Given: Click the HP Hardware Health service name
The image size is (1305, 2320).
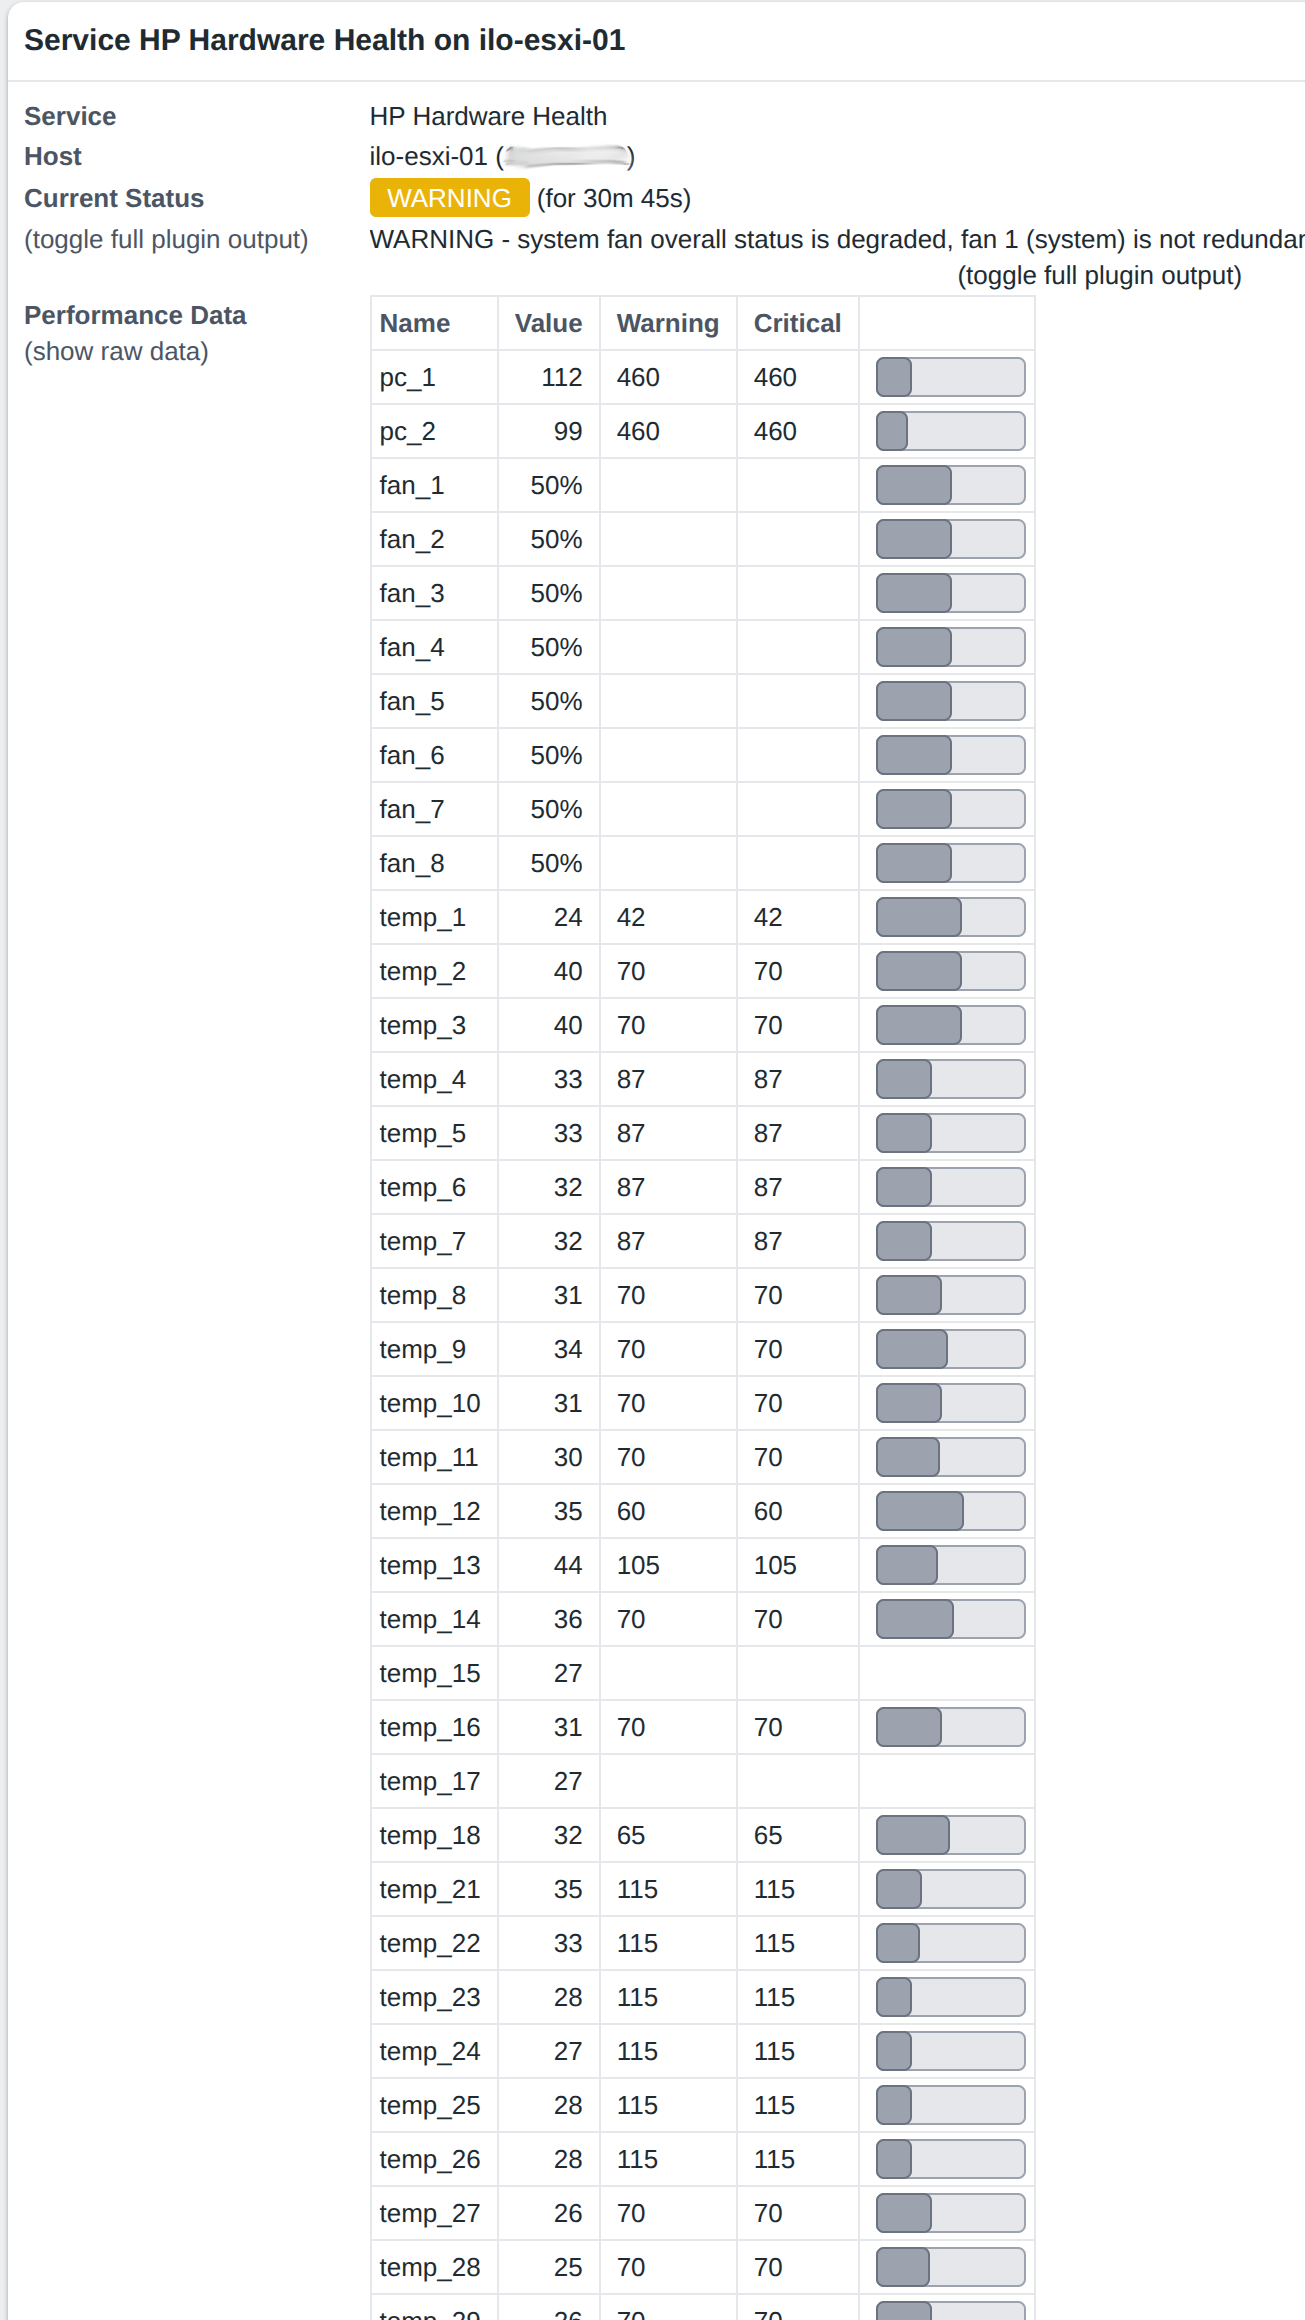Looking at the screenshot, I should tap(488, 116).
